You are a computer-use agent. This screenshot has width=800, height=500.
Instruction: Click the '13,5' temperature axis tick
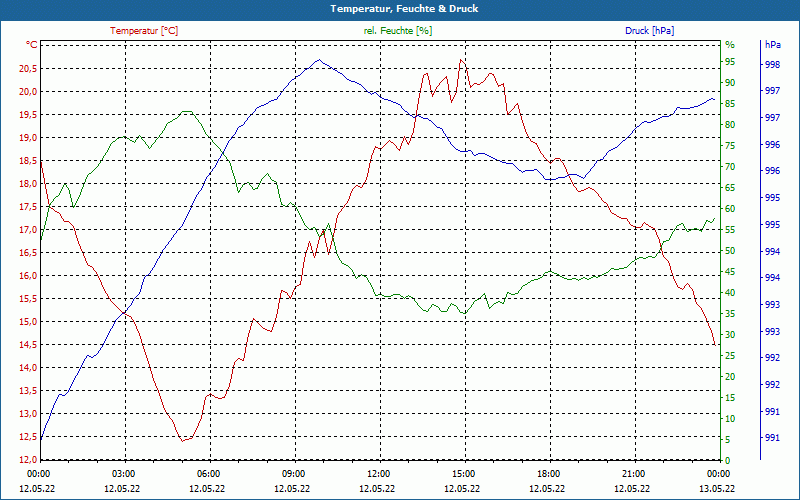click(x=28, y=390)
